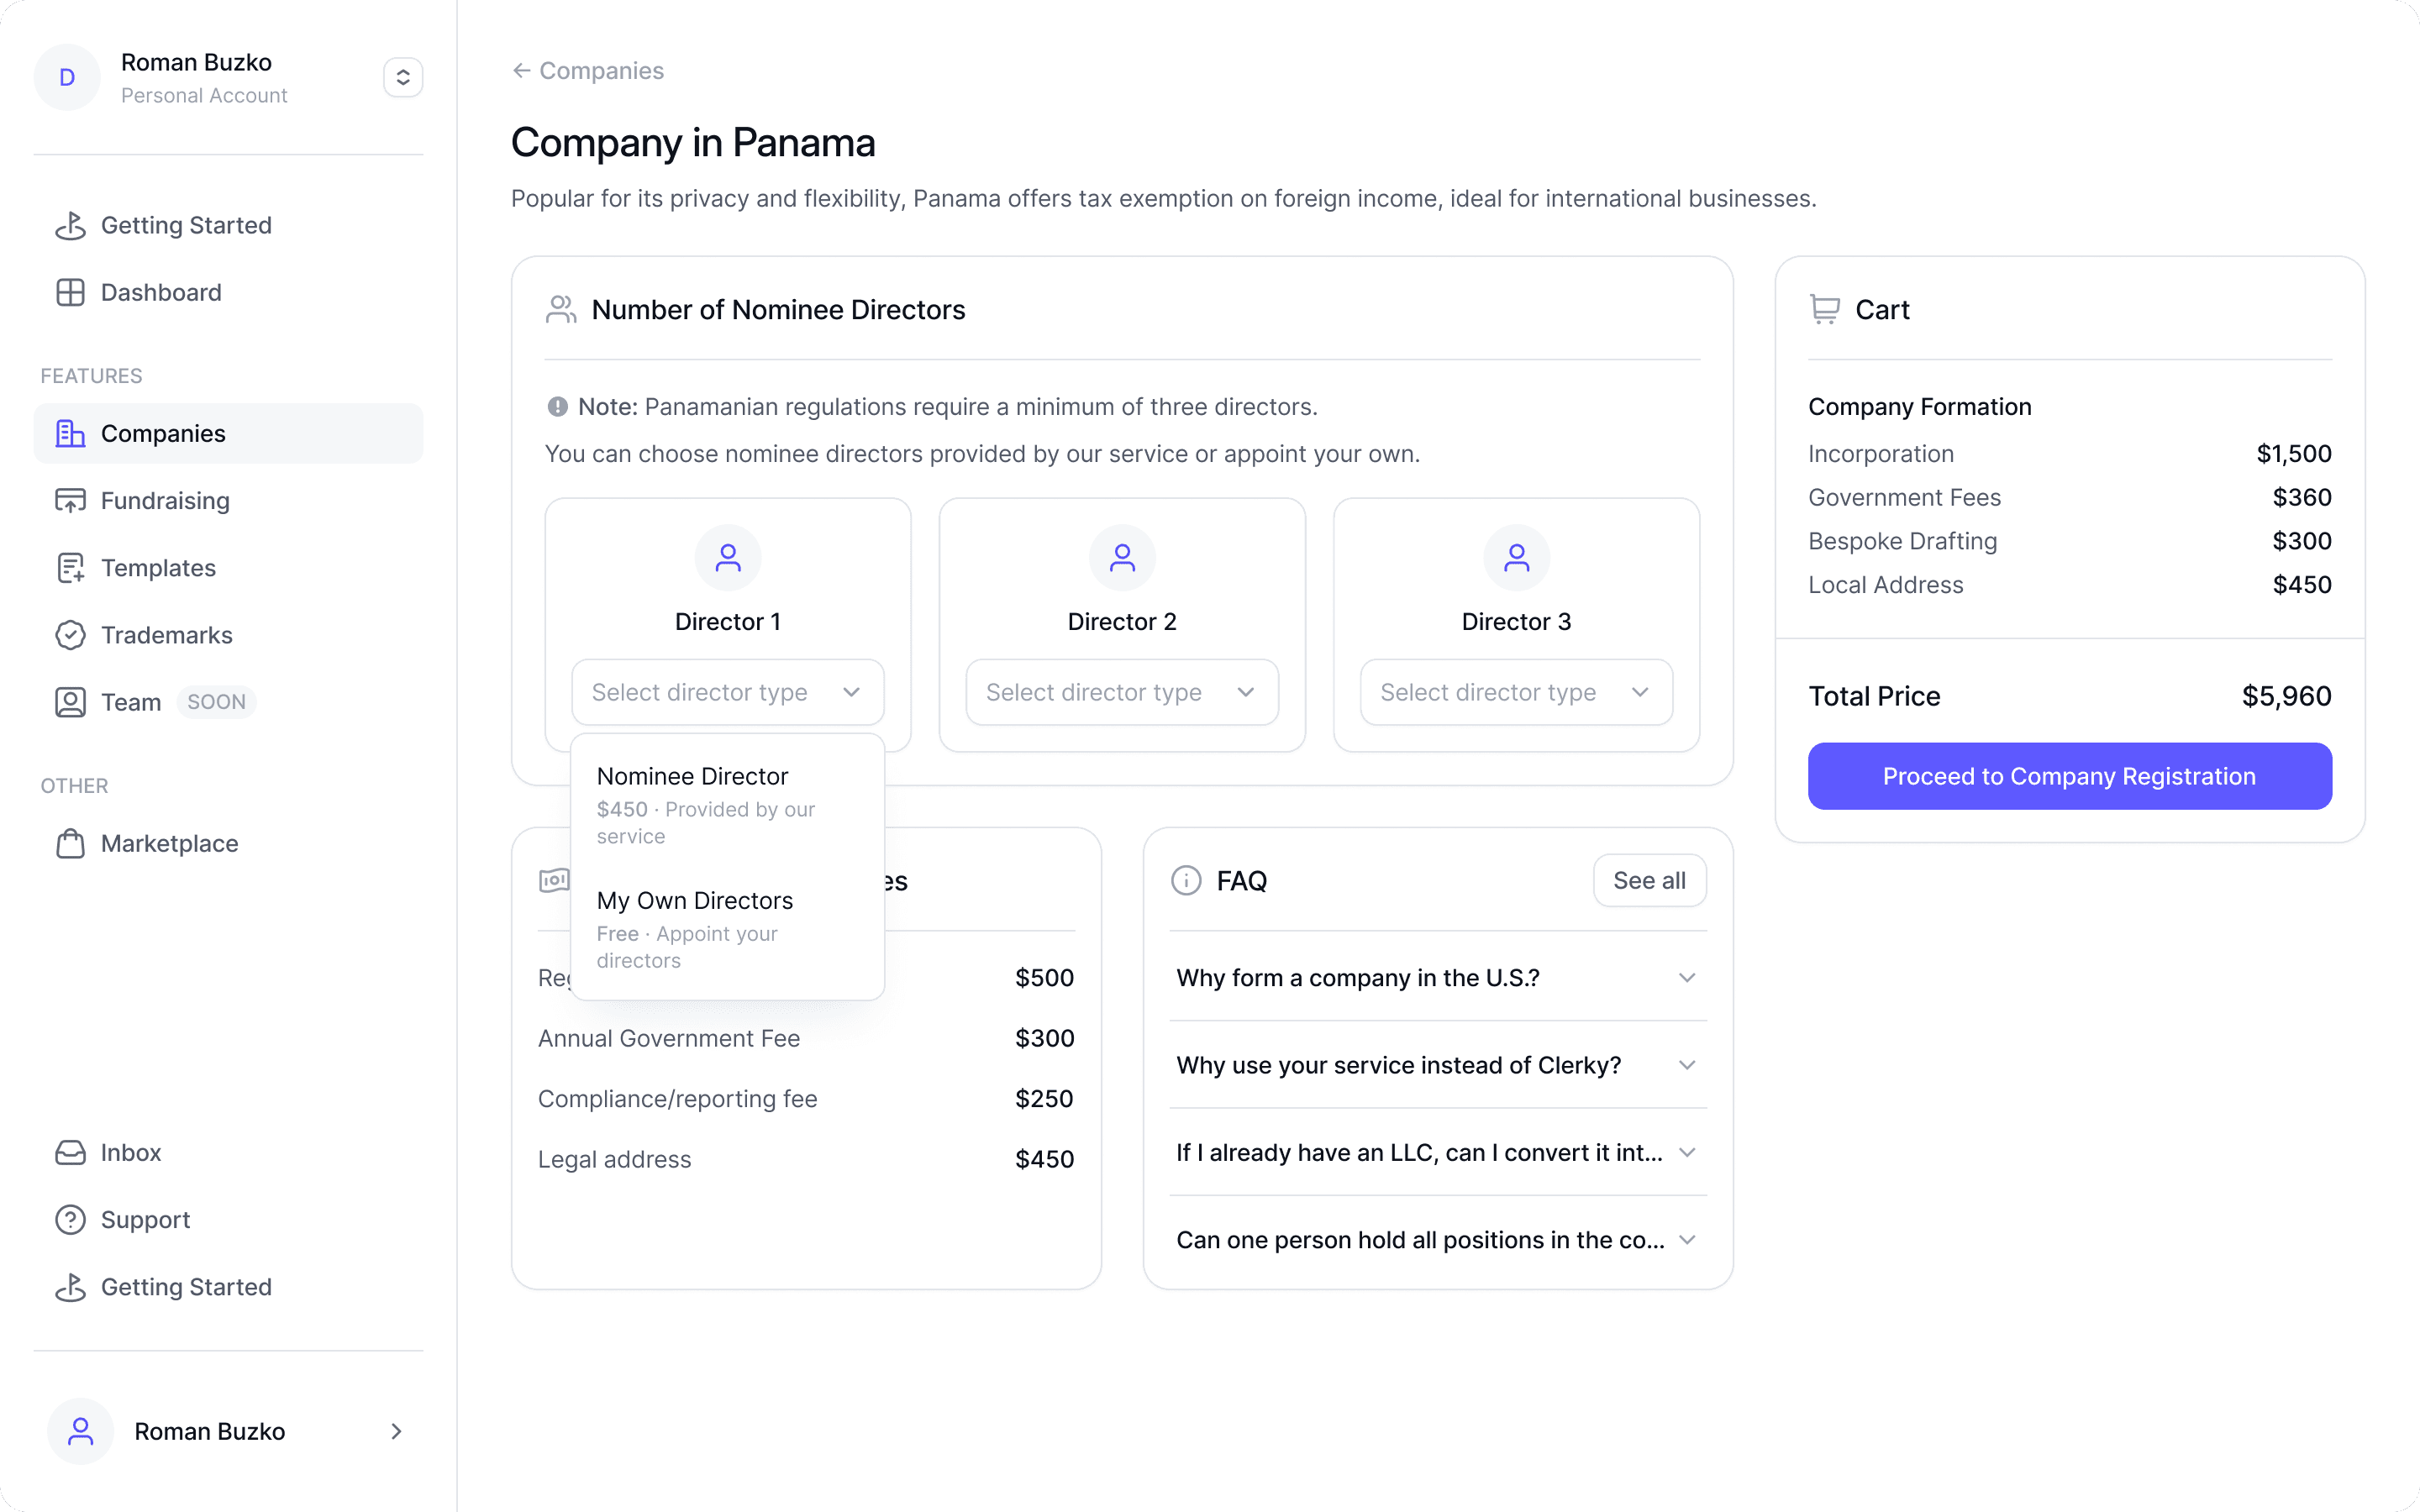This screenshot has height=1512, width=2420.
Task: Click the Support question mark icon
Action: [70, 1219]
